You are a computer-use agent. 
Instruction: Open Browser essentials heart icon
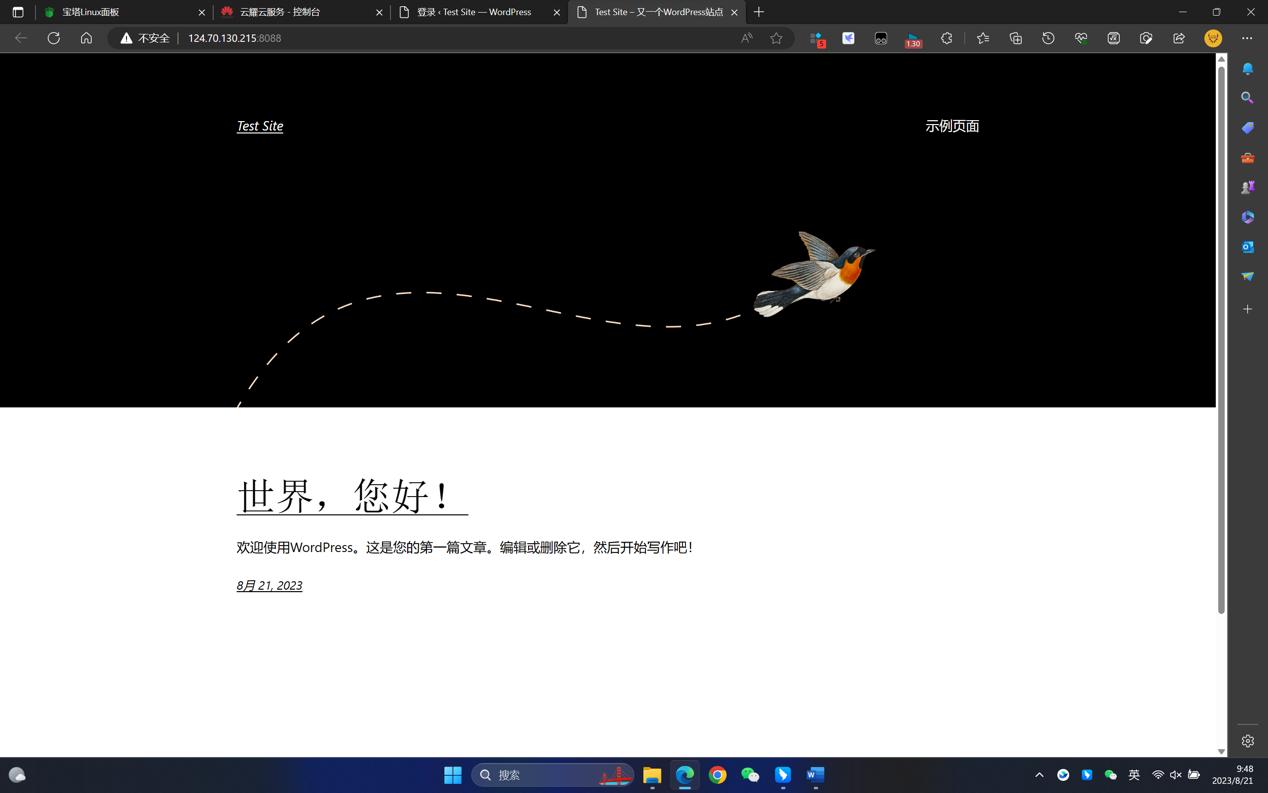[1081, 38]
